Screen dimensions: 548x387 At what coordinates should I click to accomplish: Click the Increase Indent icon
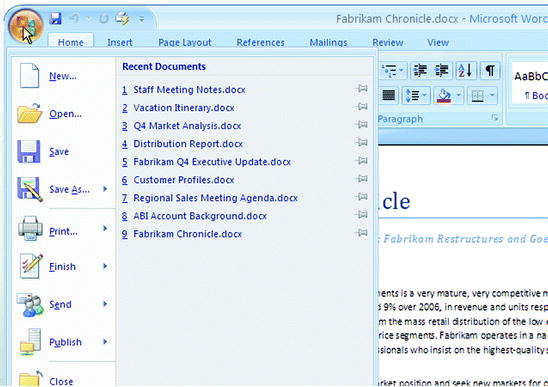(x=442, y=71)
